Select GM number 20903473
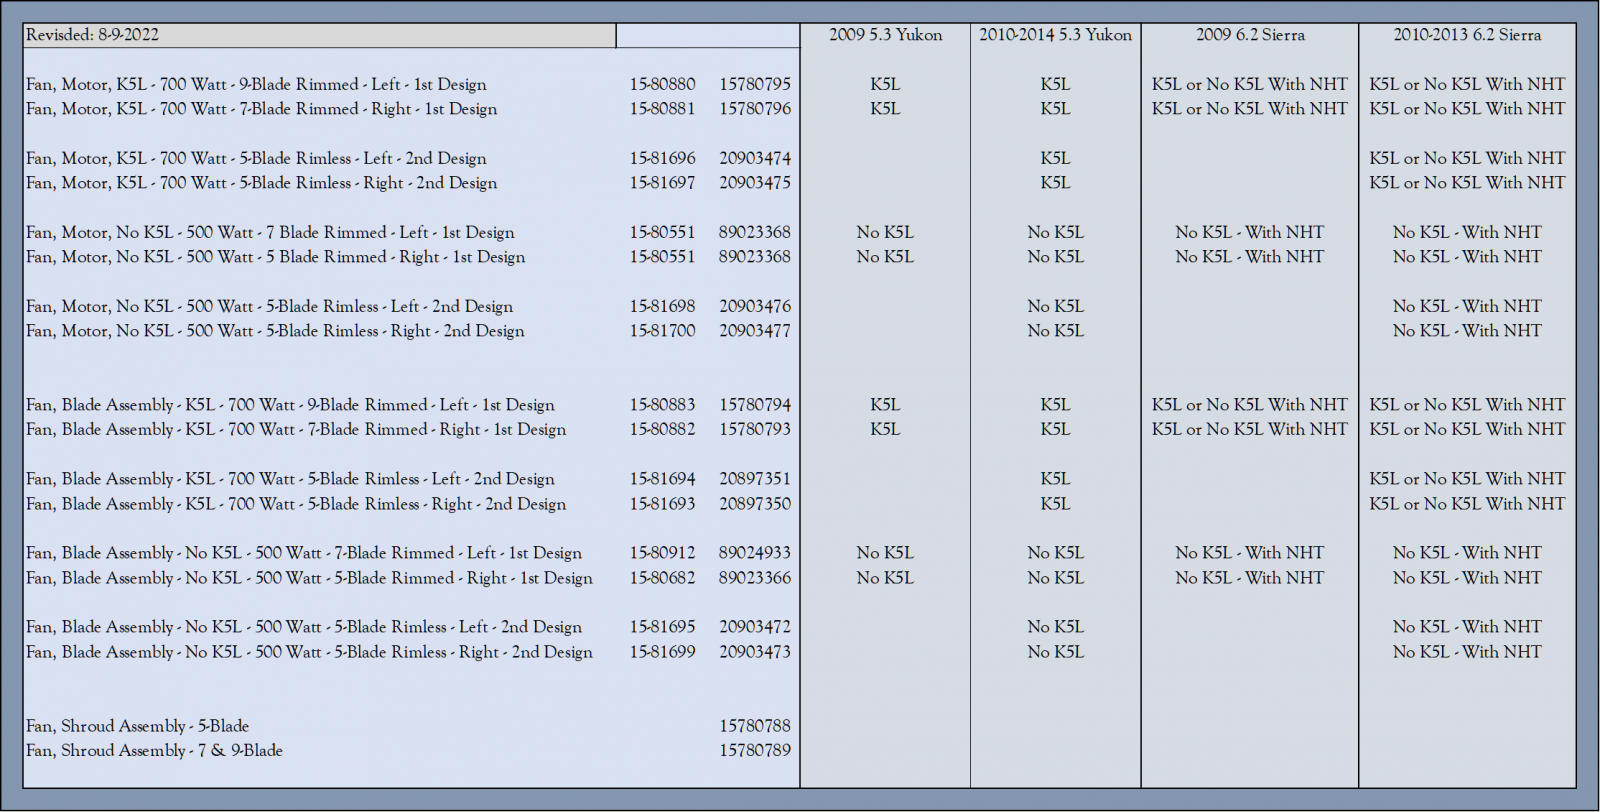Viewport: 1600px width, 812px height. (755, 652)
